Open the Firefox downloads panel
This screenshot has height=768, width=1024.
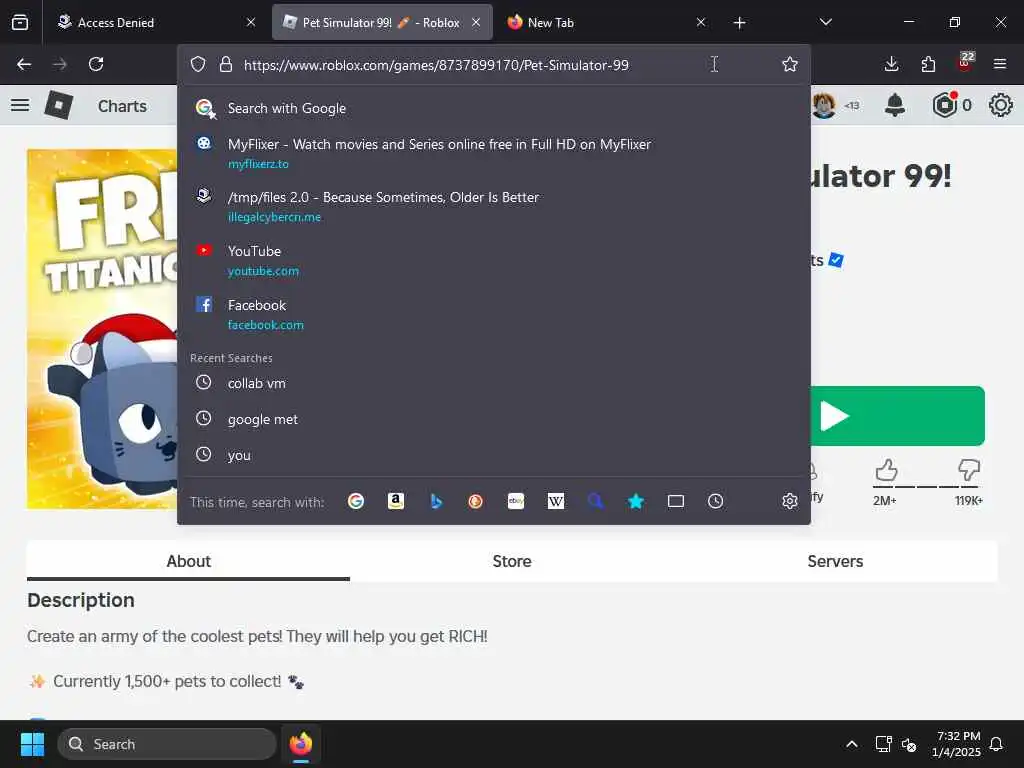tap(891, 64)
